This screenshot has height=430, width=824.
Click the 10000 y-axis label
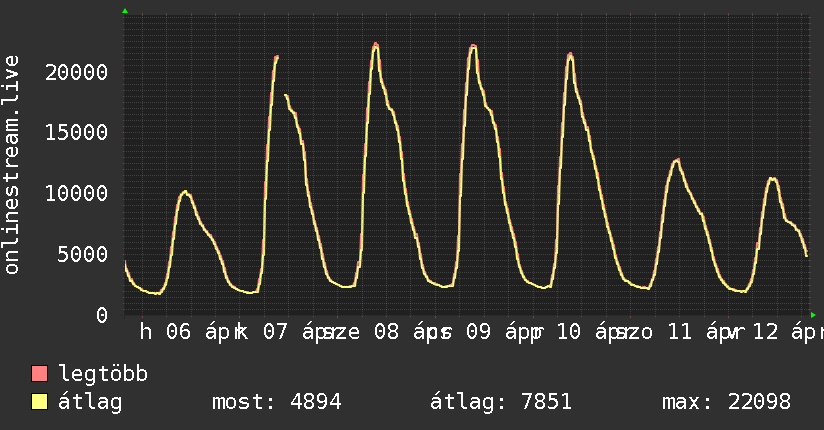76,193
